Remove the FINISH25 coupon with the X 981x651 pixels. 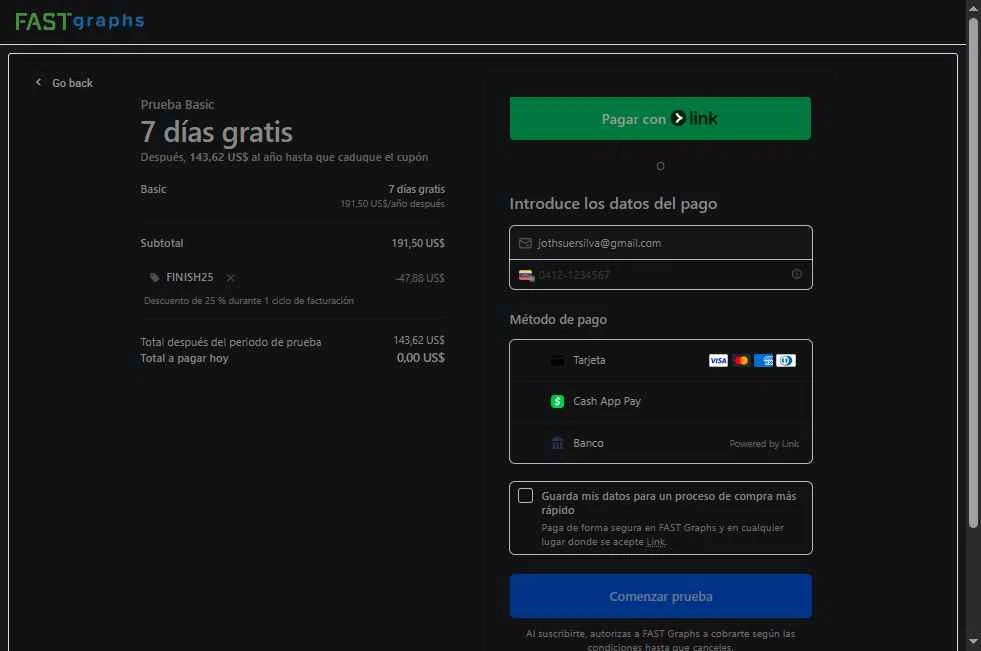click(x=230, y=278)
